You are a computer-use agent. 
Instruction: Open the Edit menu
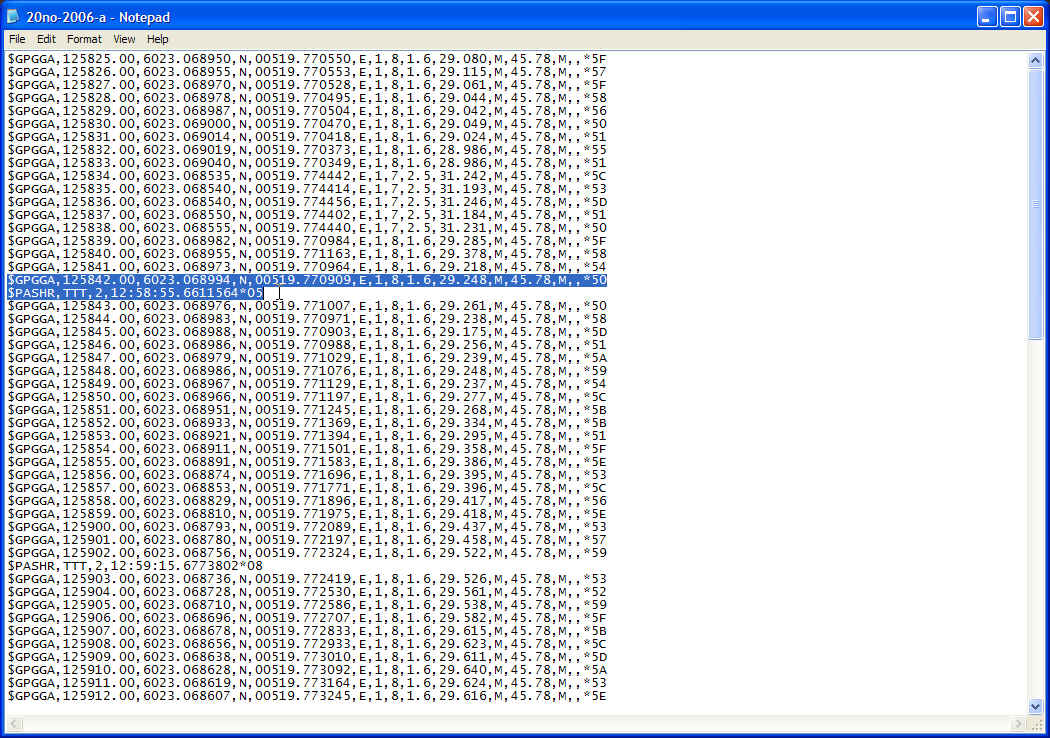click(46, 39)
